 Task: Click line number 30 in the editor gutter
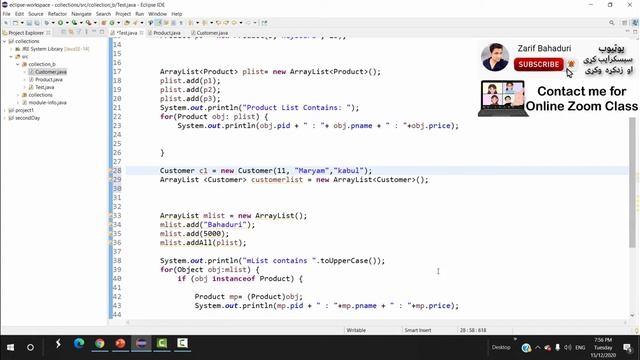coord(117,189)
